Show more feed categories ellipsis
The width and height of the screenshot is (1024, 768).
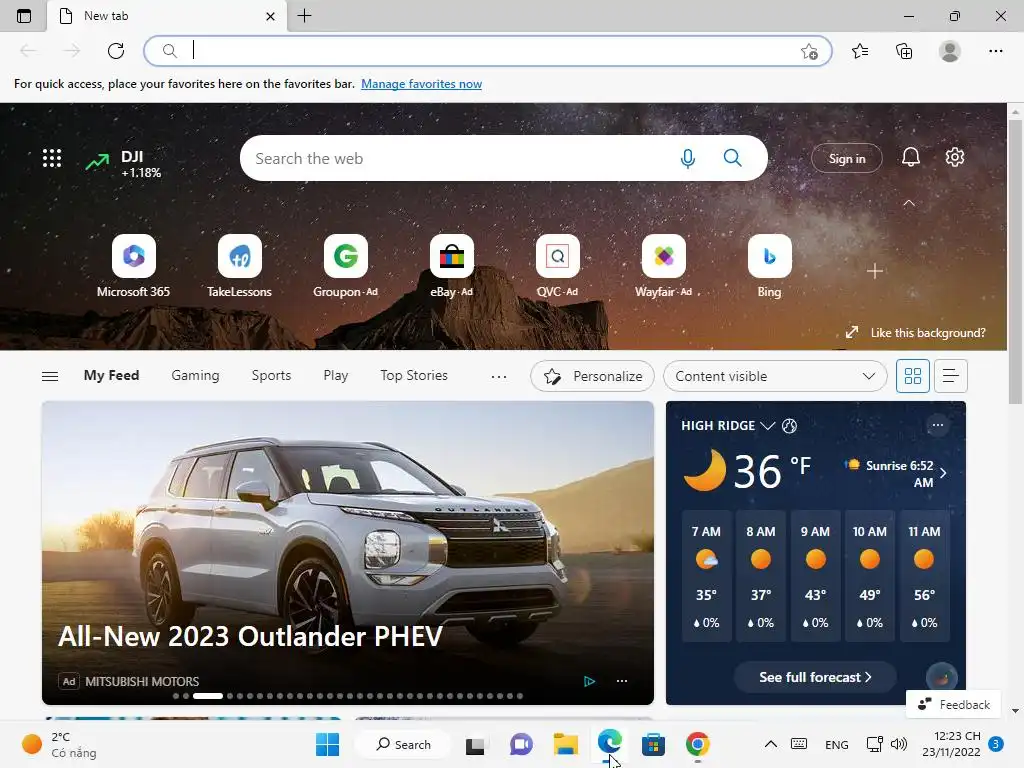click(x=499, y=376)
